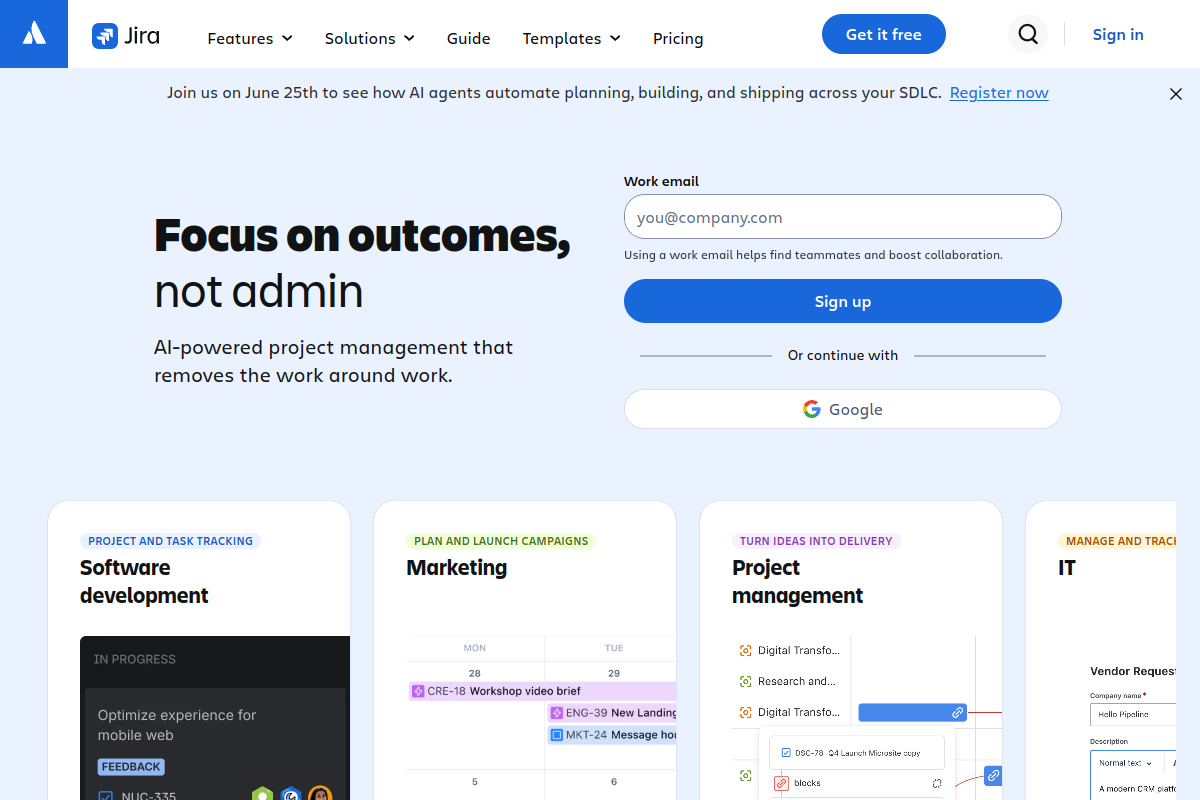Click the unlink icon right of blocks
The width and height of the screenshot is (1200, 800).
tap(937, 783)
